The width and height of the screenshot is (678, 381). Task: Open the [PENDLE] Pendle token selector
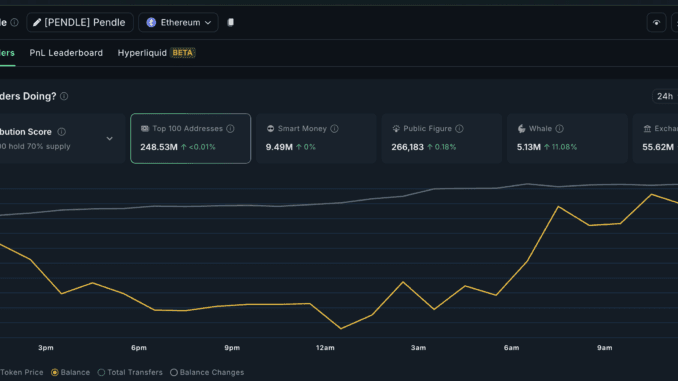tap(80, 22)
